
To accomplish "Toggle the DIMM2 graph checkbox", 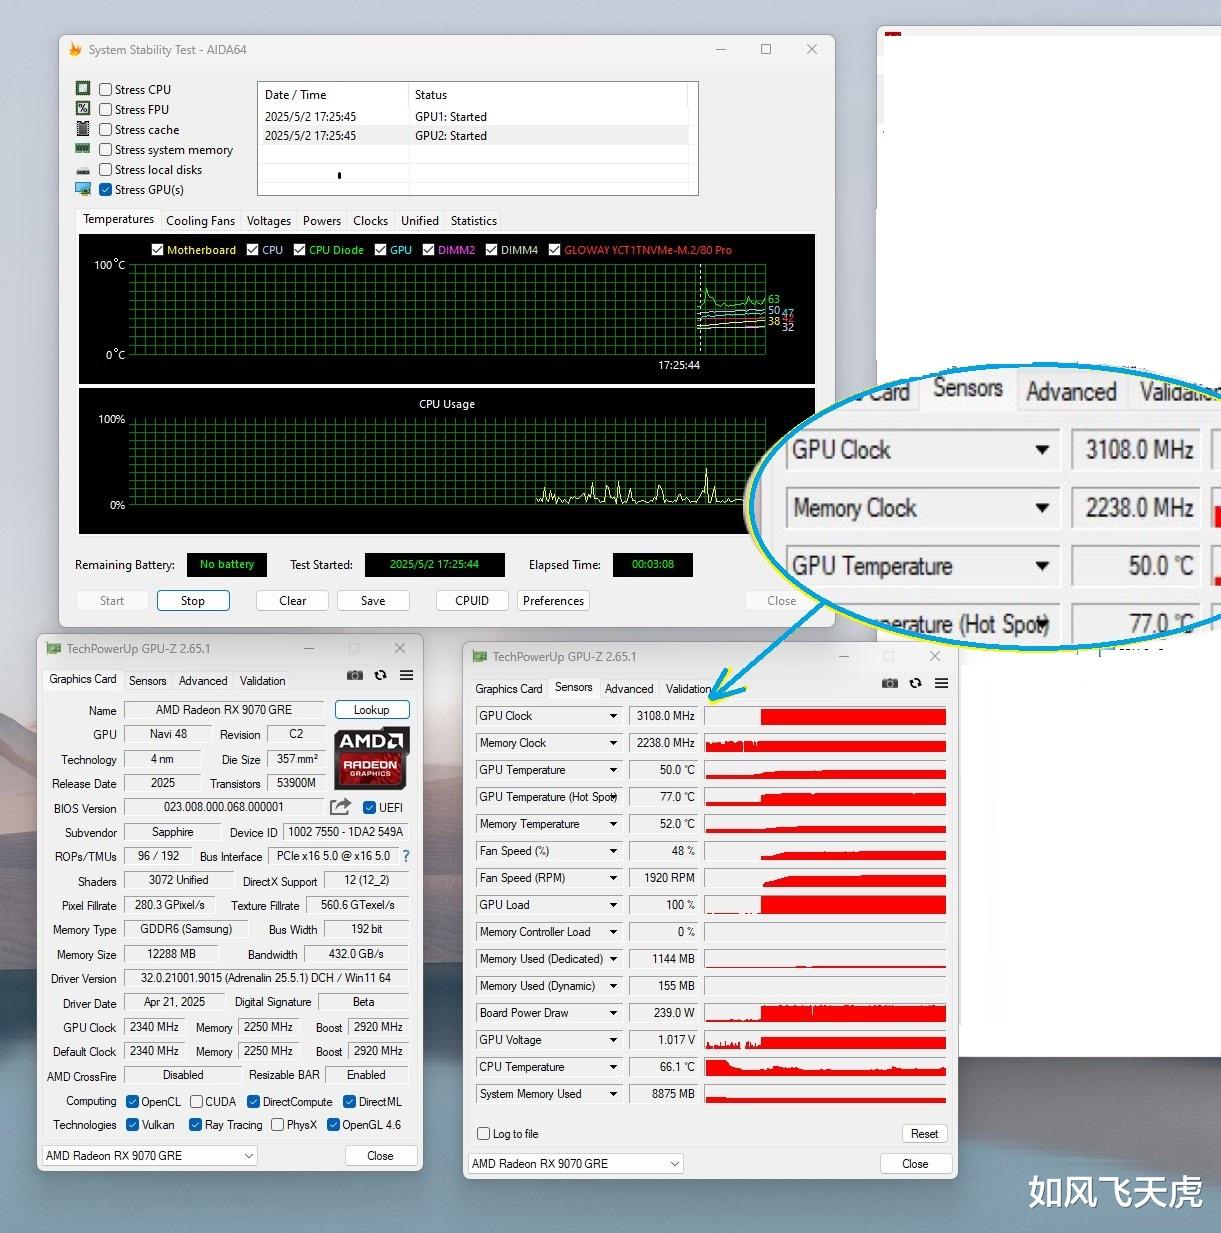I will (428, 250).
